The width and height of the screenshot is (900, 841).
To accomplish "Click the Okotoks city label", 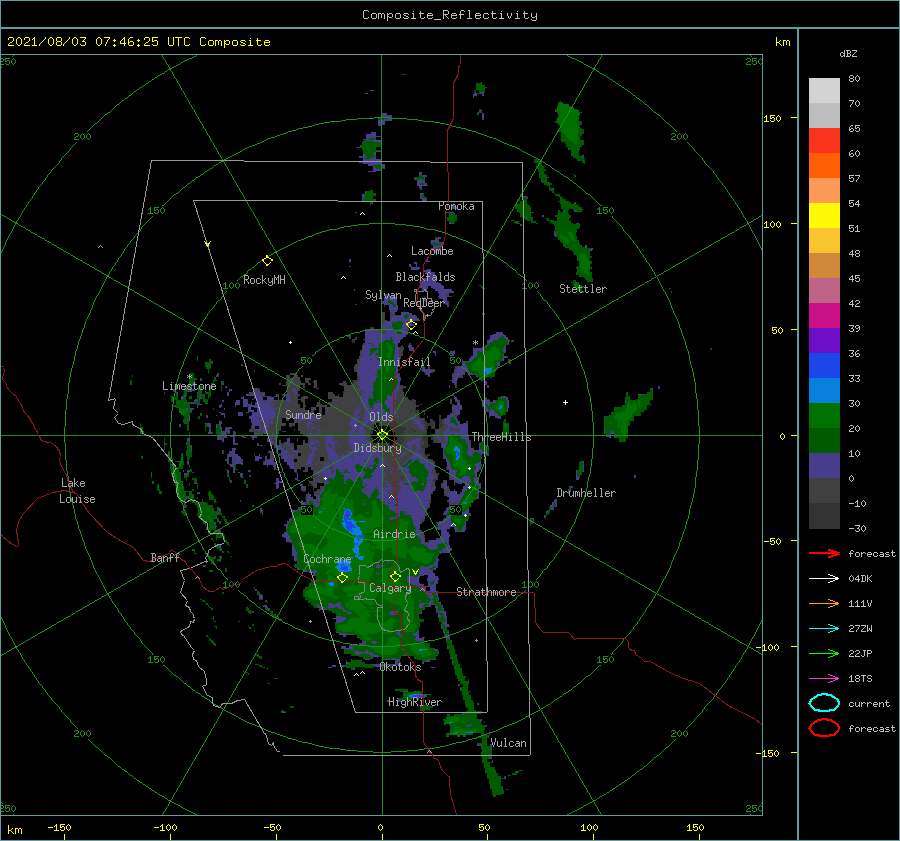I will 400,667.
